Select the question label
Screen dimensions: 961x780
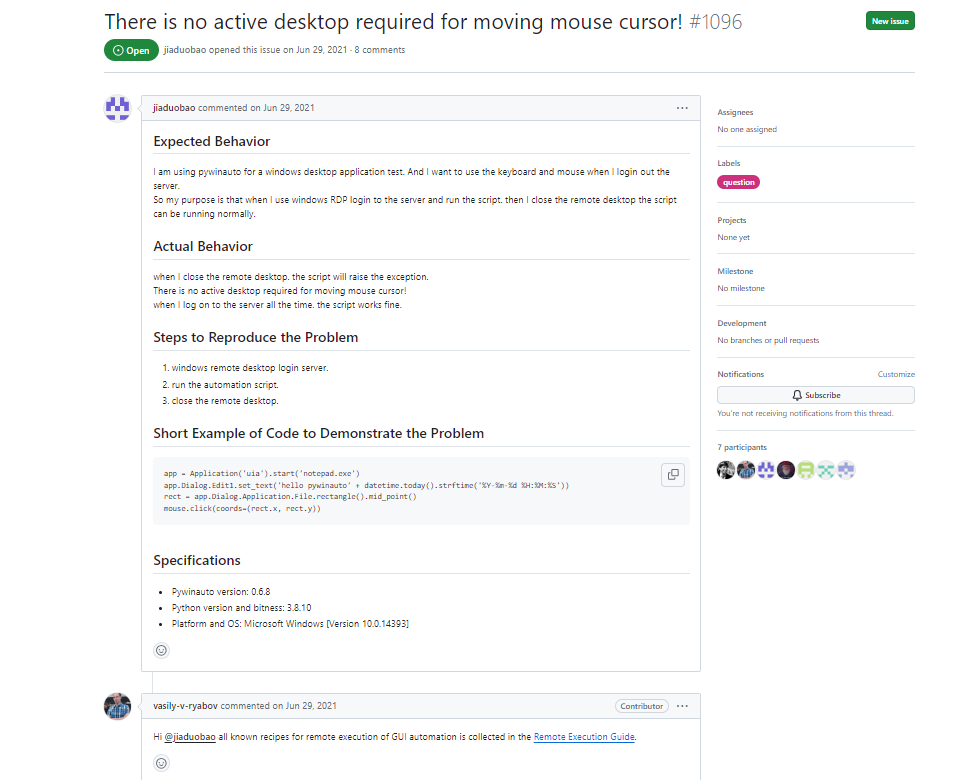point(739,182)
